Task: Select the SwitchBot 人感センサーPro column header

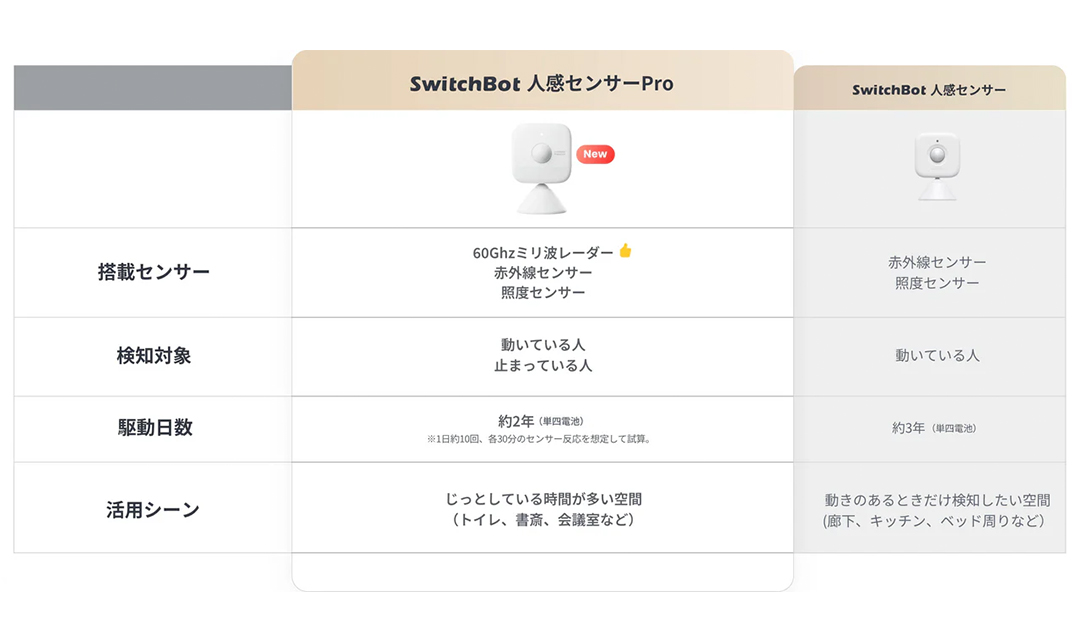Action: pos(542,84)
